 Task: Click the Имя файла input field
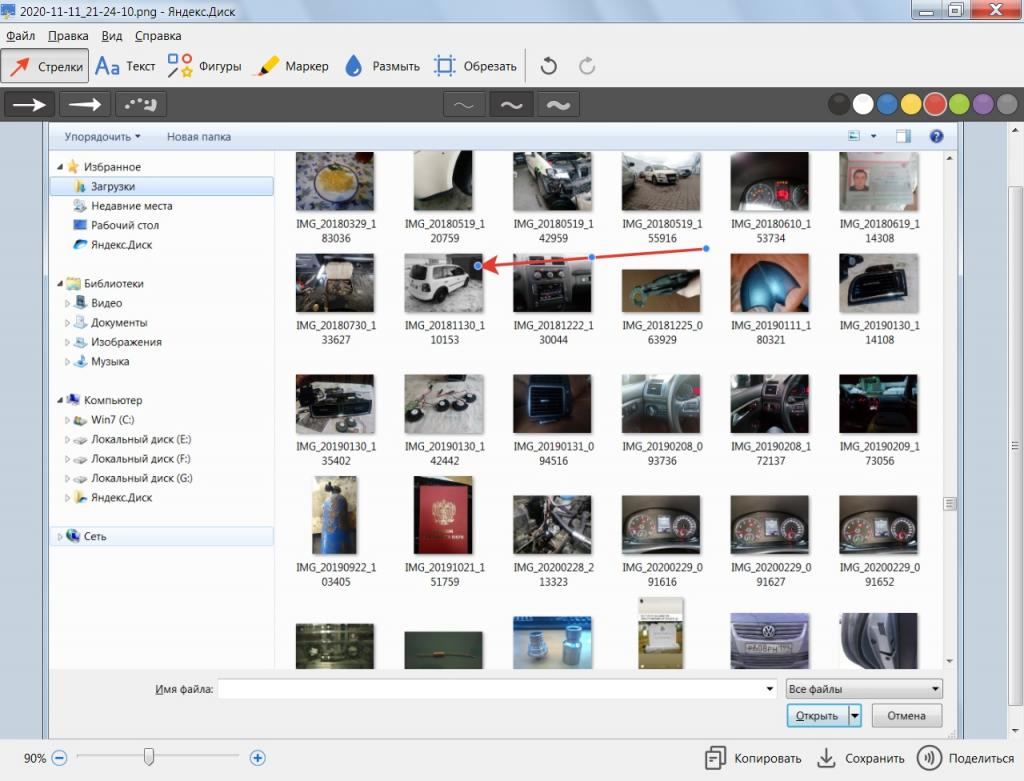497,689
